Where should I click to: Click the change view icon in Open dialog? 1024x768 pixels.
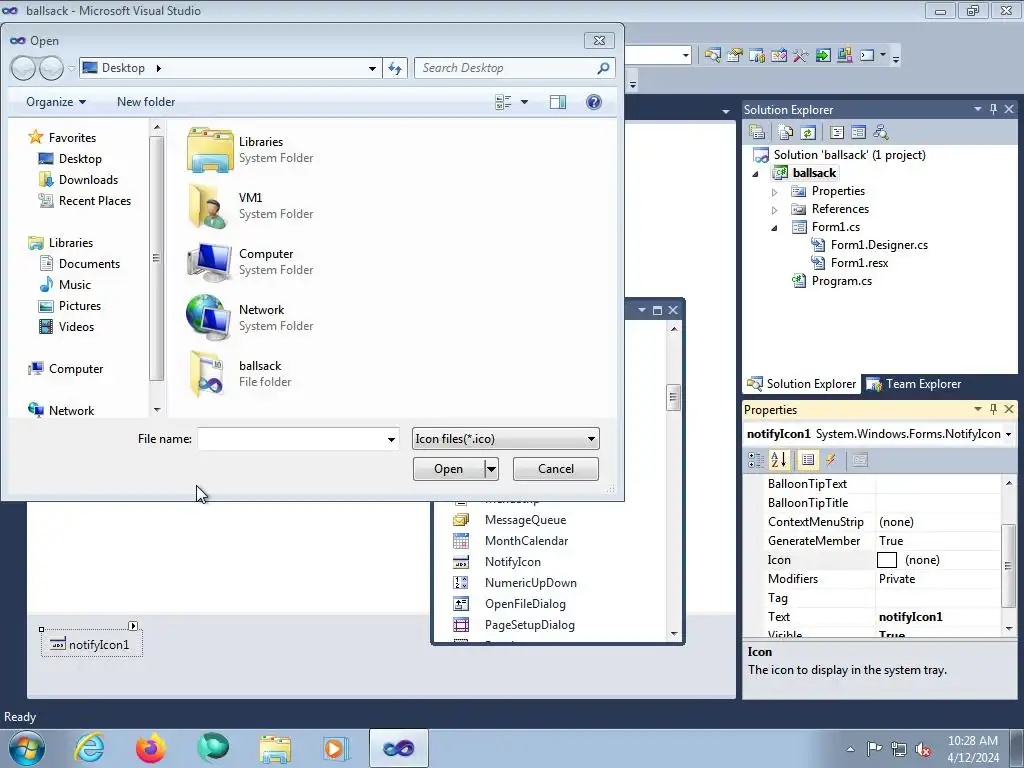(503, 102)
